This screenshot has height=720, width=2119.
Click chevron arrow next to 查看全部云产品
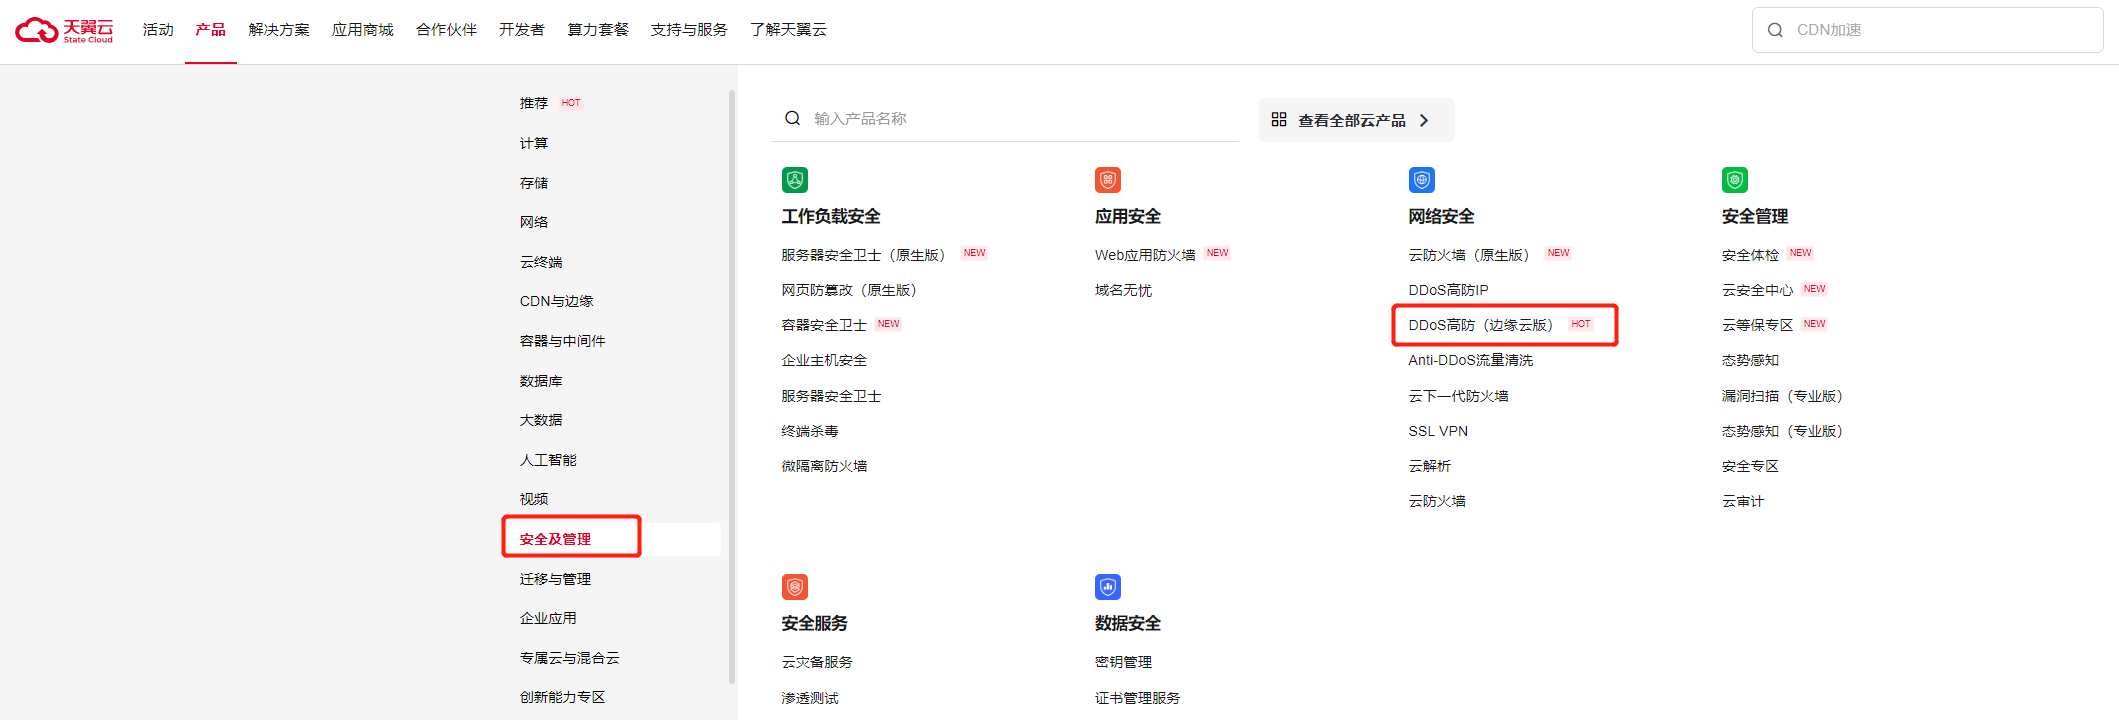1424,120
